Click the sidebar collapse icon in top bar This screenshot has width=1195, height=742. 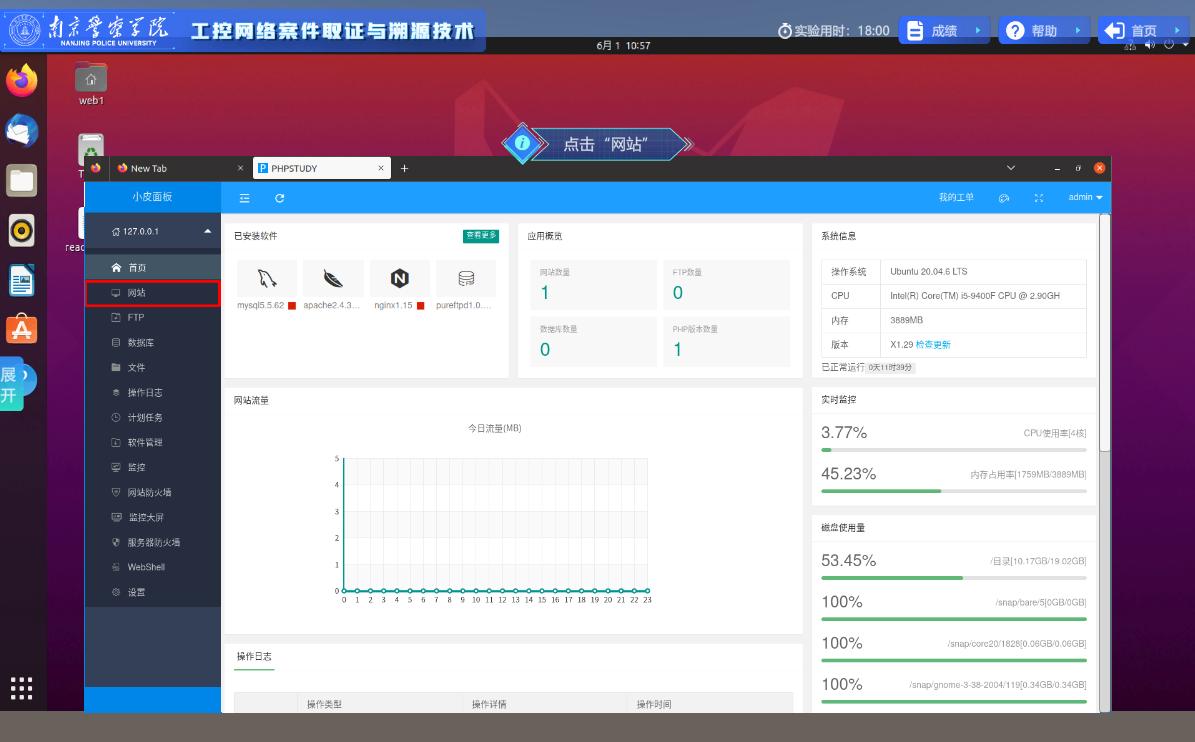click(x=245, y=198)
